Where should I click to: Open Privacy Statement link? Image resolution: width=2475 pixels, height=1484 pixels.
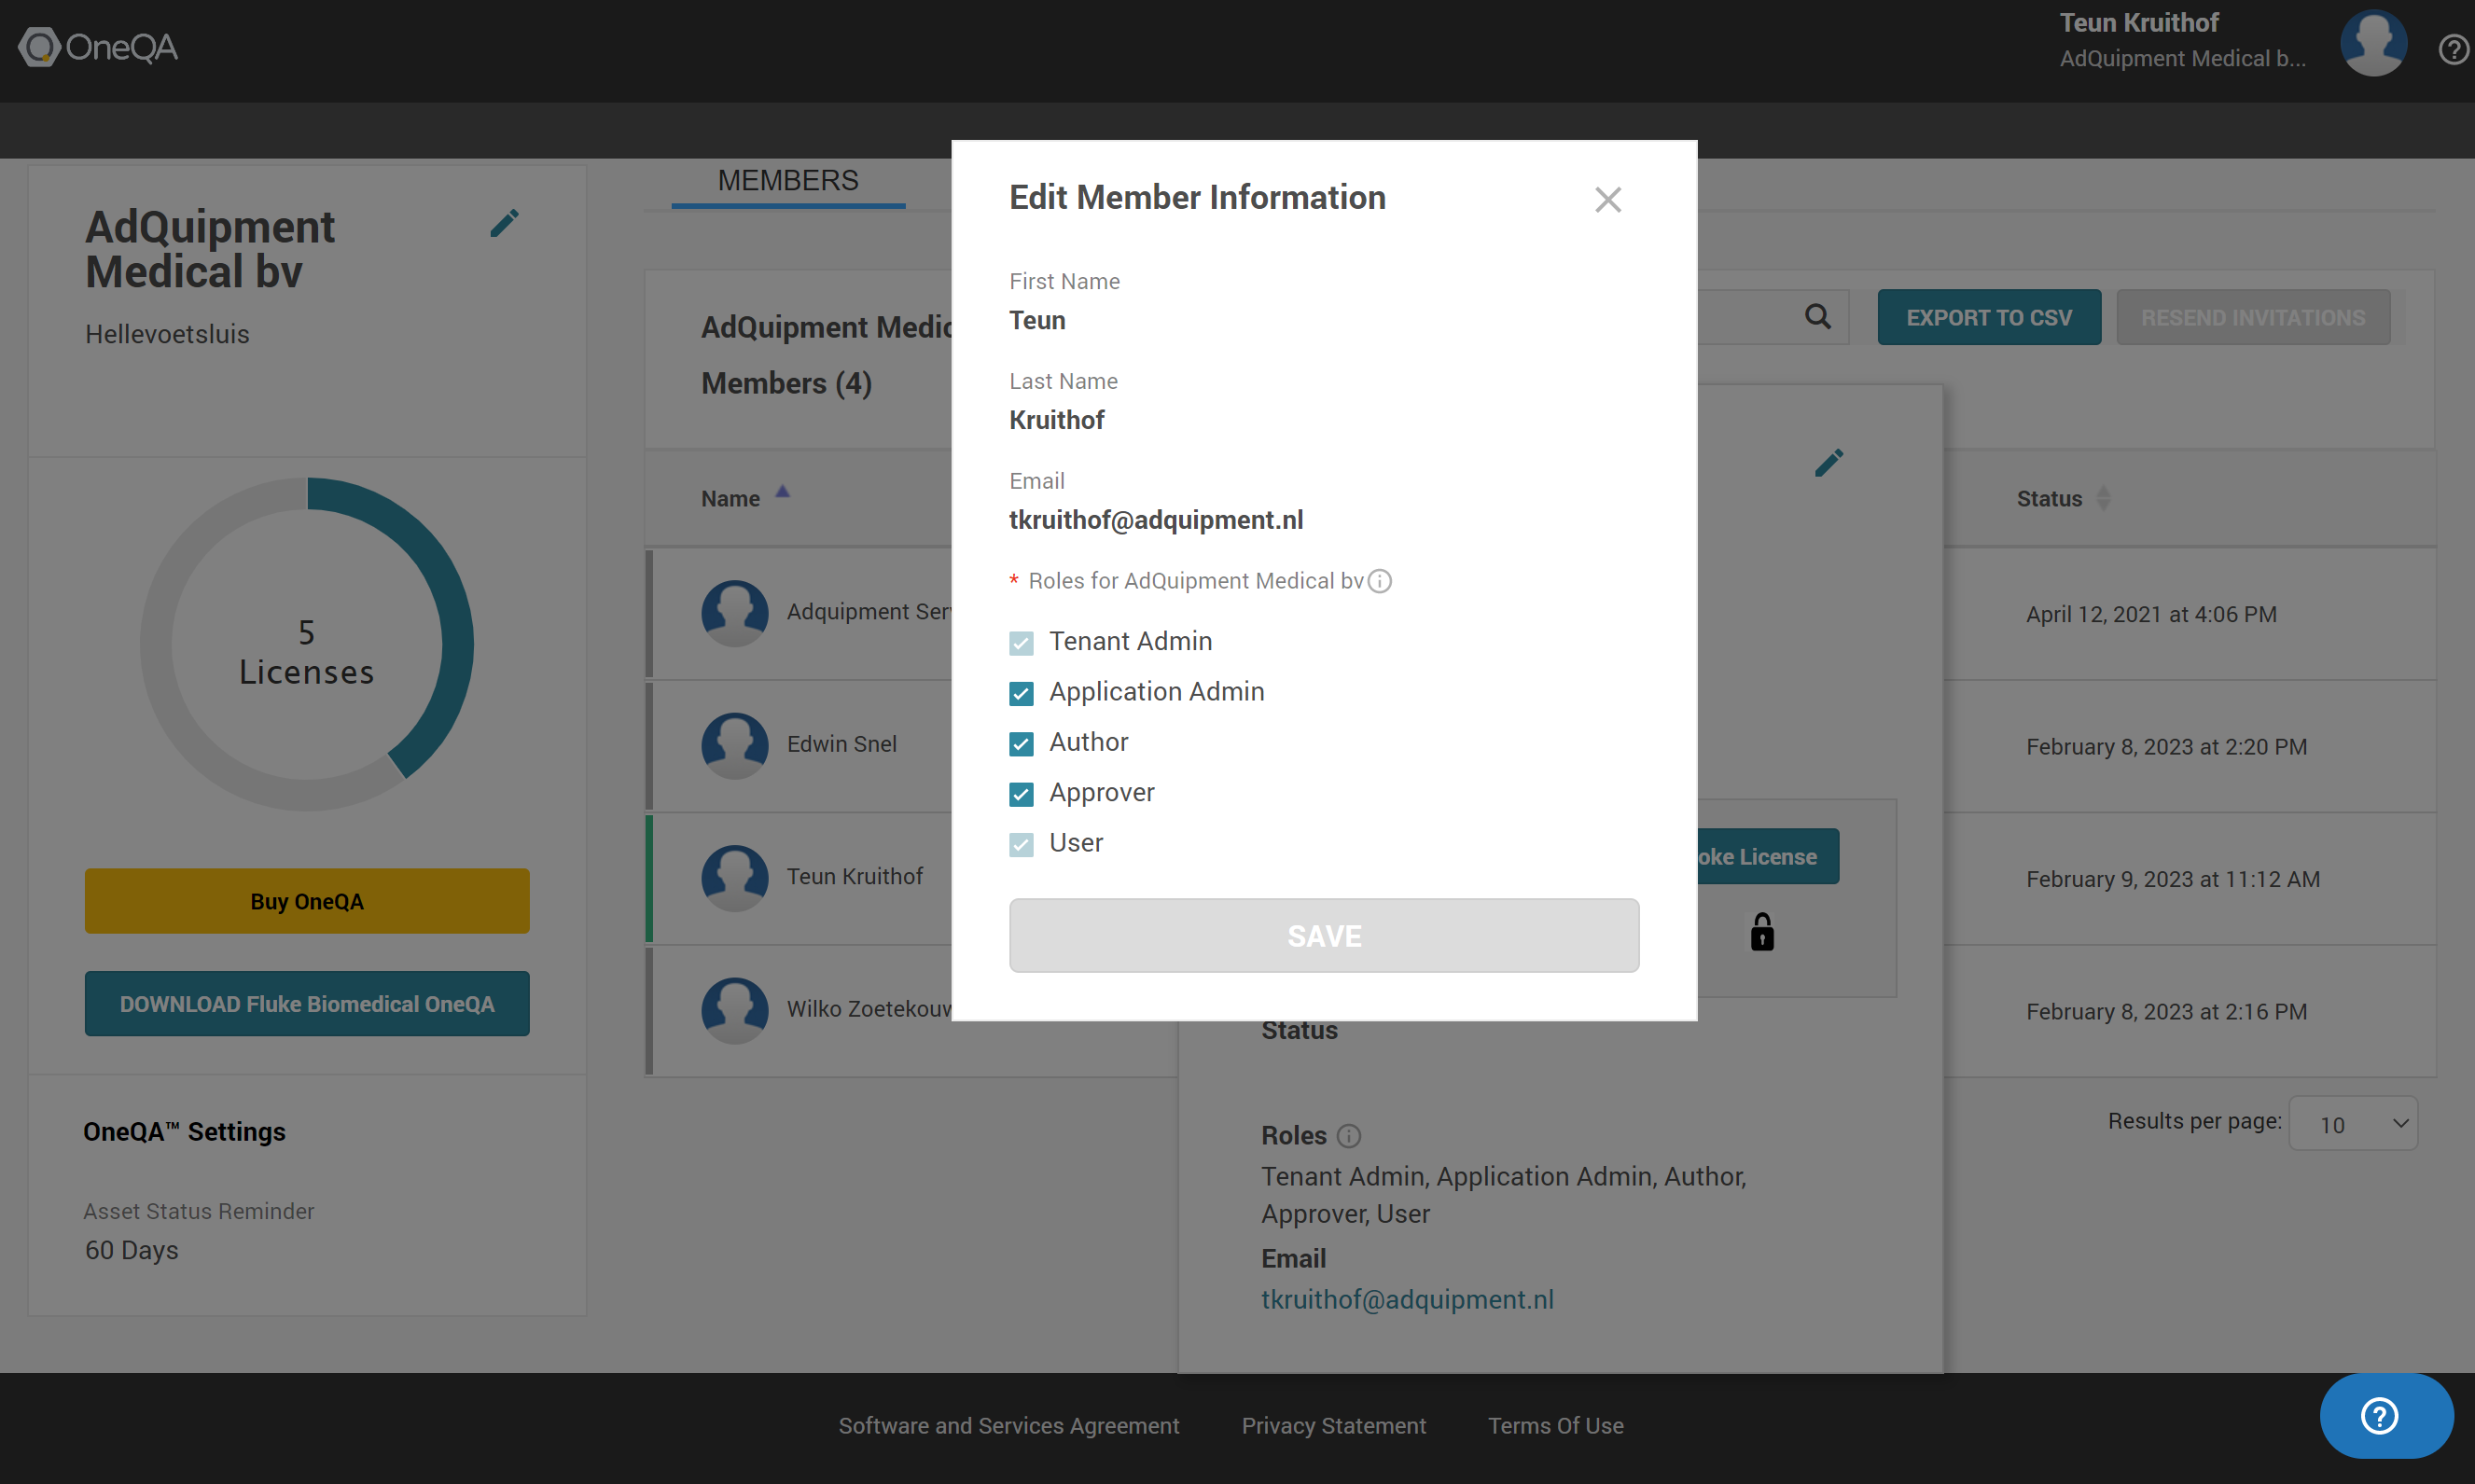(x=1333, y=1426)
